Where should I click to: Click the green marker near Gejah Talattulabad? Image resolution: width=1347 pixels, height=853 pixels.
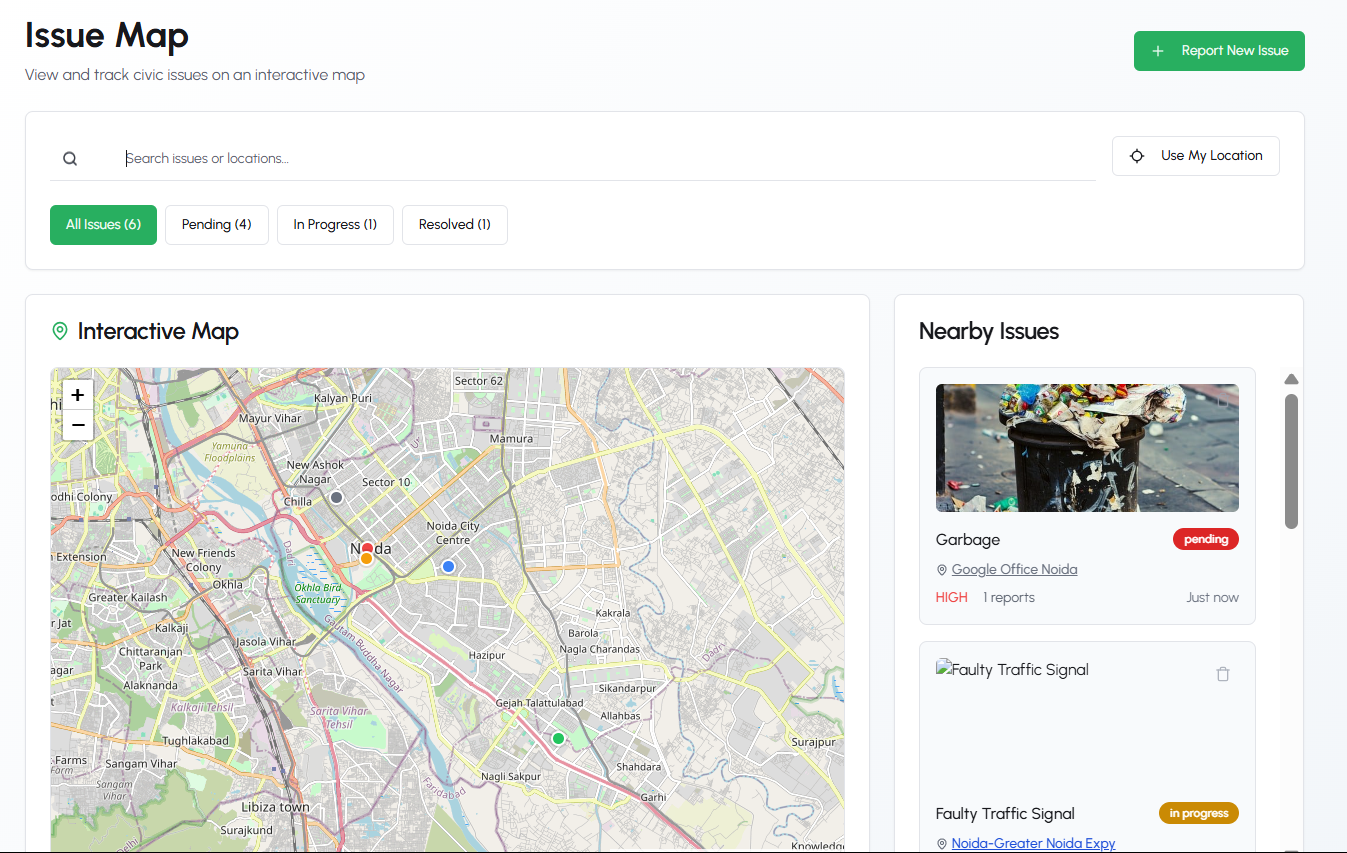(x=558, y=738)
